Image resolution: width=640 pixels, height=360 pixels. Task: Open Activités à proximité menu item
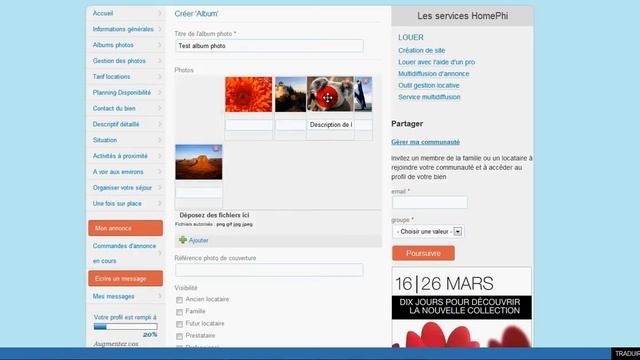tap(120, 156)
